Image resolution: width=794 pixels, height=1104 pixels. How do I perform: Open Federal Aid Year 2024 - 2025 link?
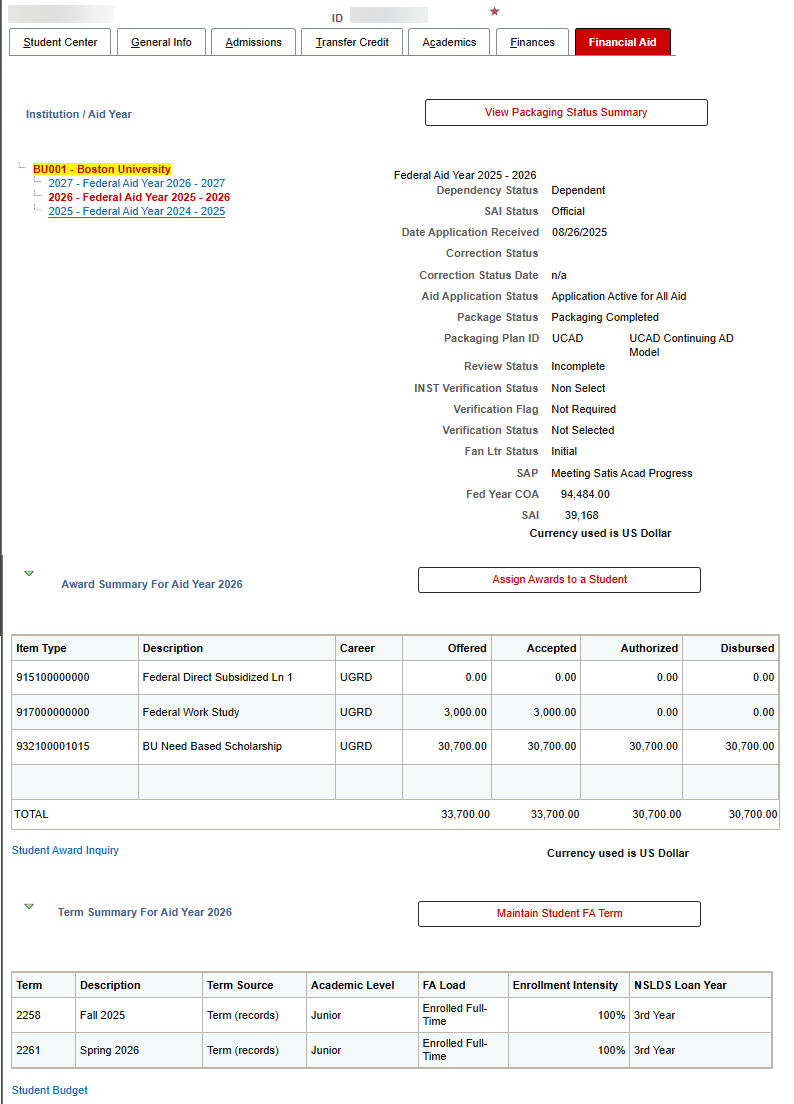pyautogui.click(x=137, y=211)
